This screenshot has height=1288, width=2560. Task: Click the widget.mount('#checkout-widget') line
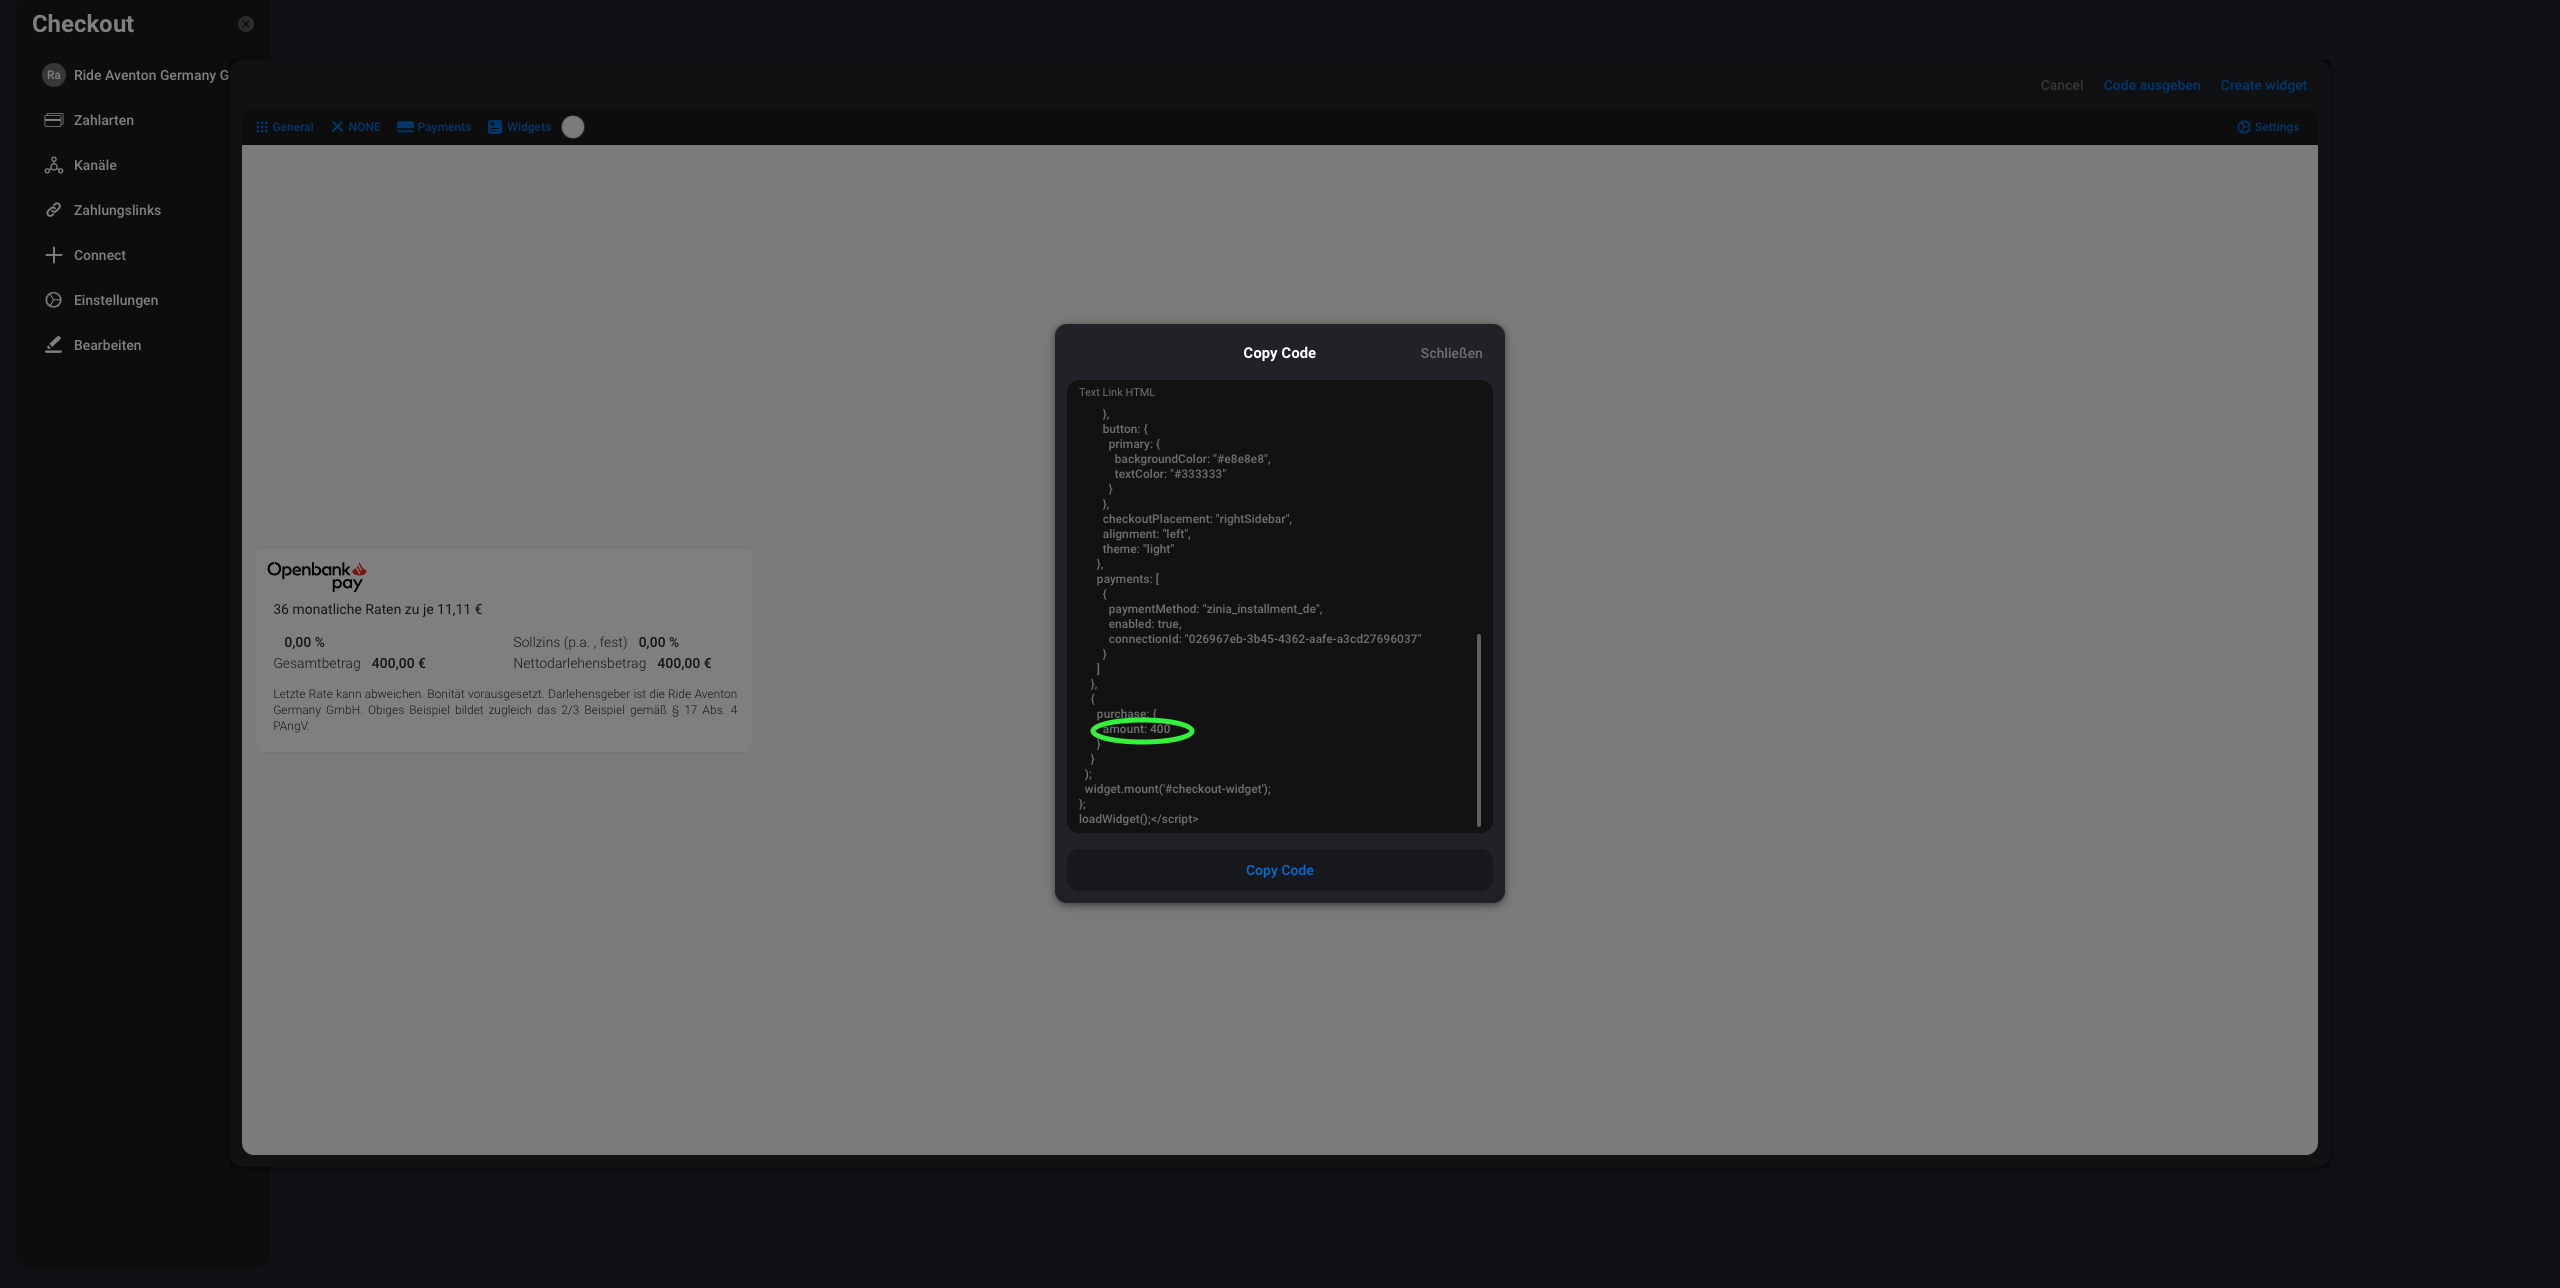1178,789
